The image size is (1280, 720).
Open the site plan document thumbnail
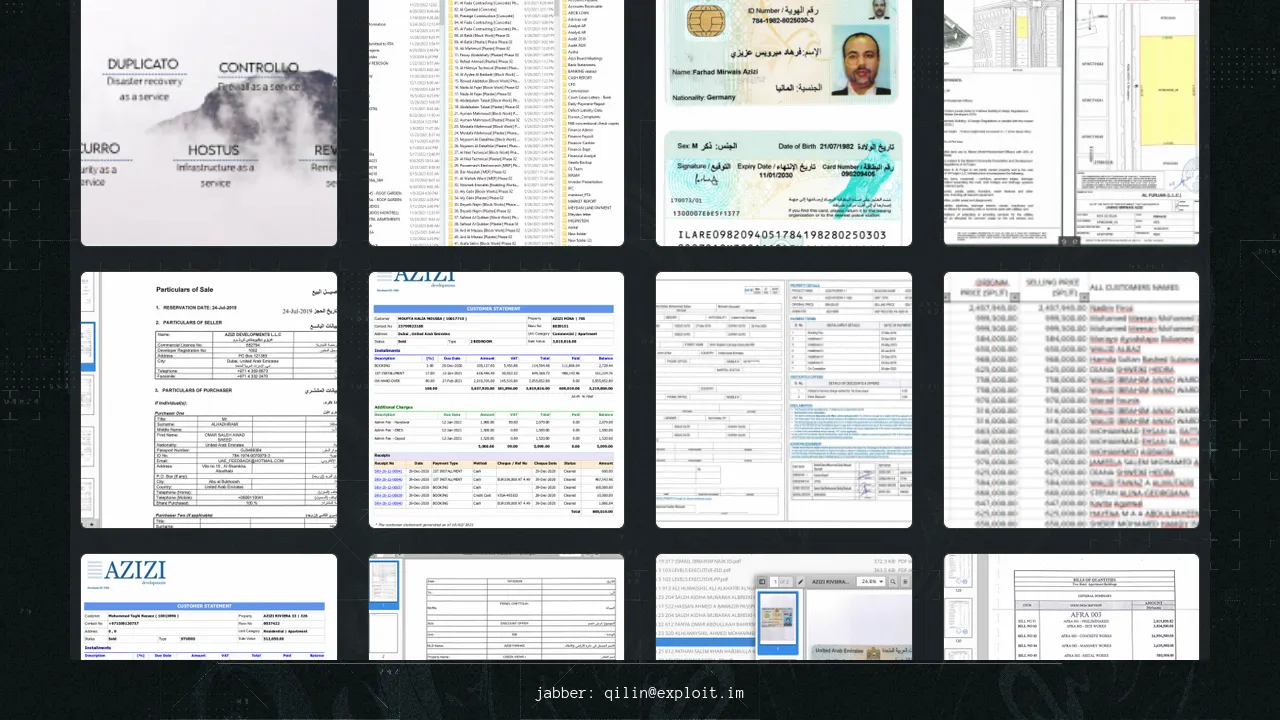coord(1071,122)
